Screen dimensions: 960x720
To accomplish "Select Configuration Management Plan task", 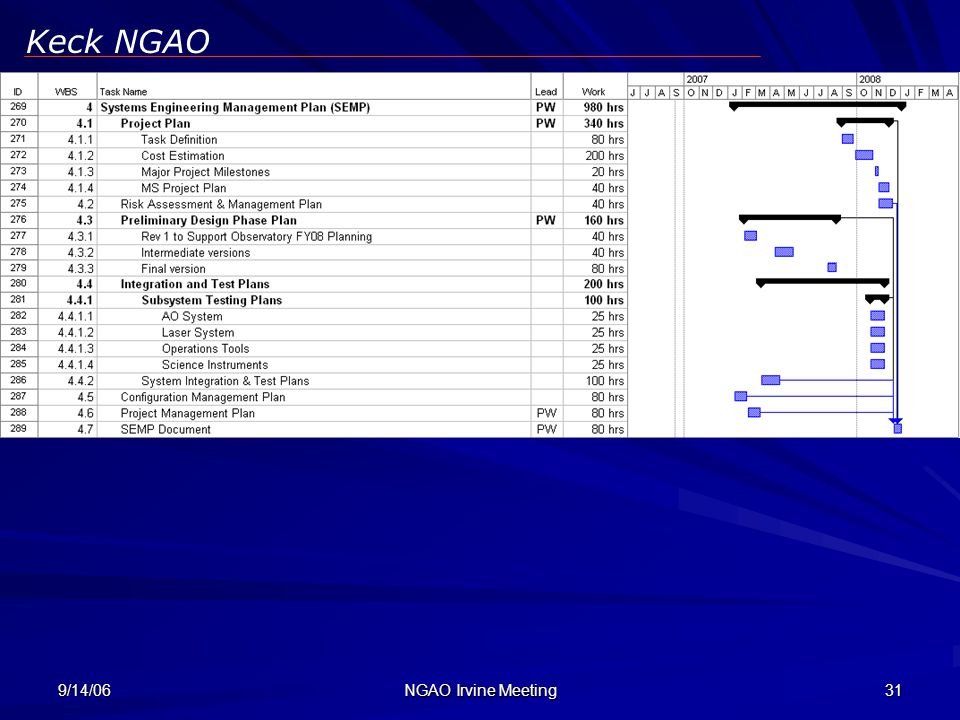I will (203, 397).
